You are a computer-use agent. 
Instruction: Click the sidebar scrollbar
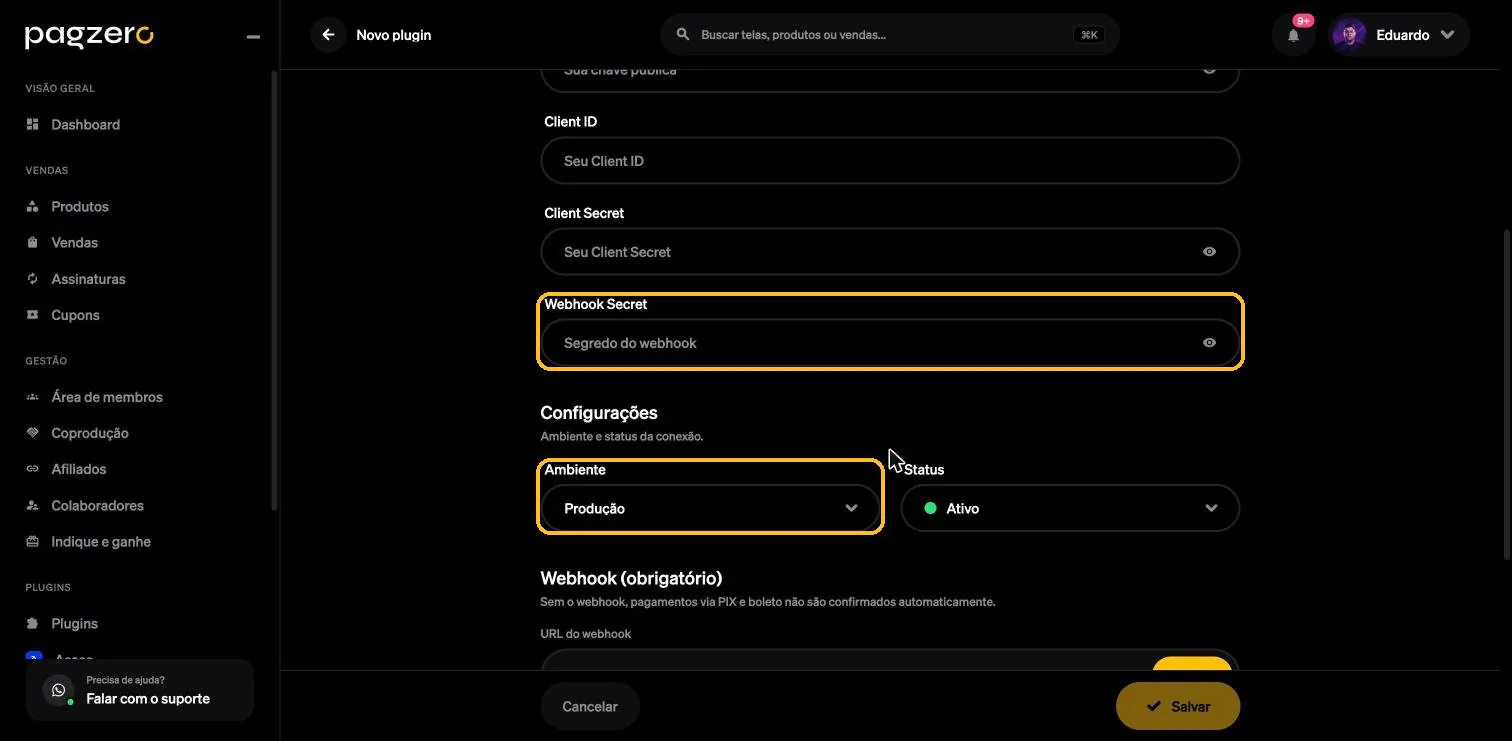pos(275,290)
